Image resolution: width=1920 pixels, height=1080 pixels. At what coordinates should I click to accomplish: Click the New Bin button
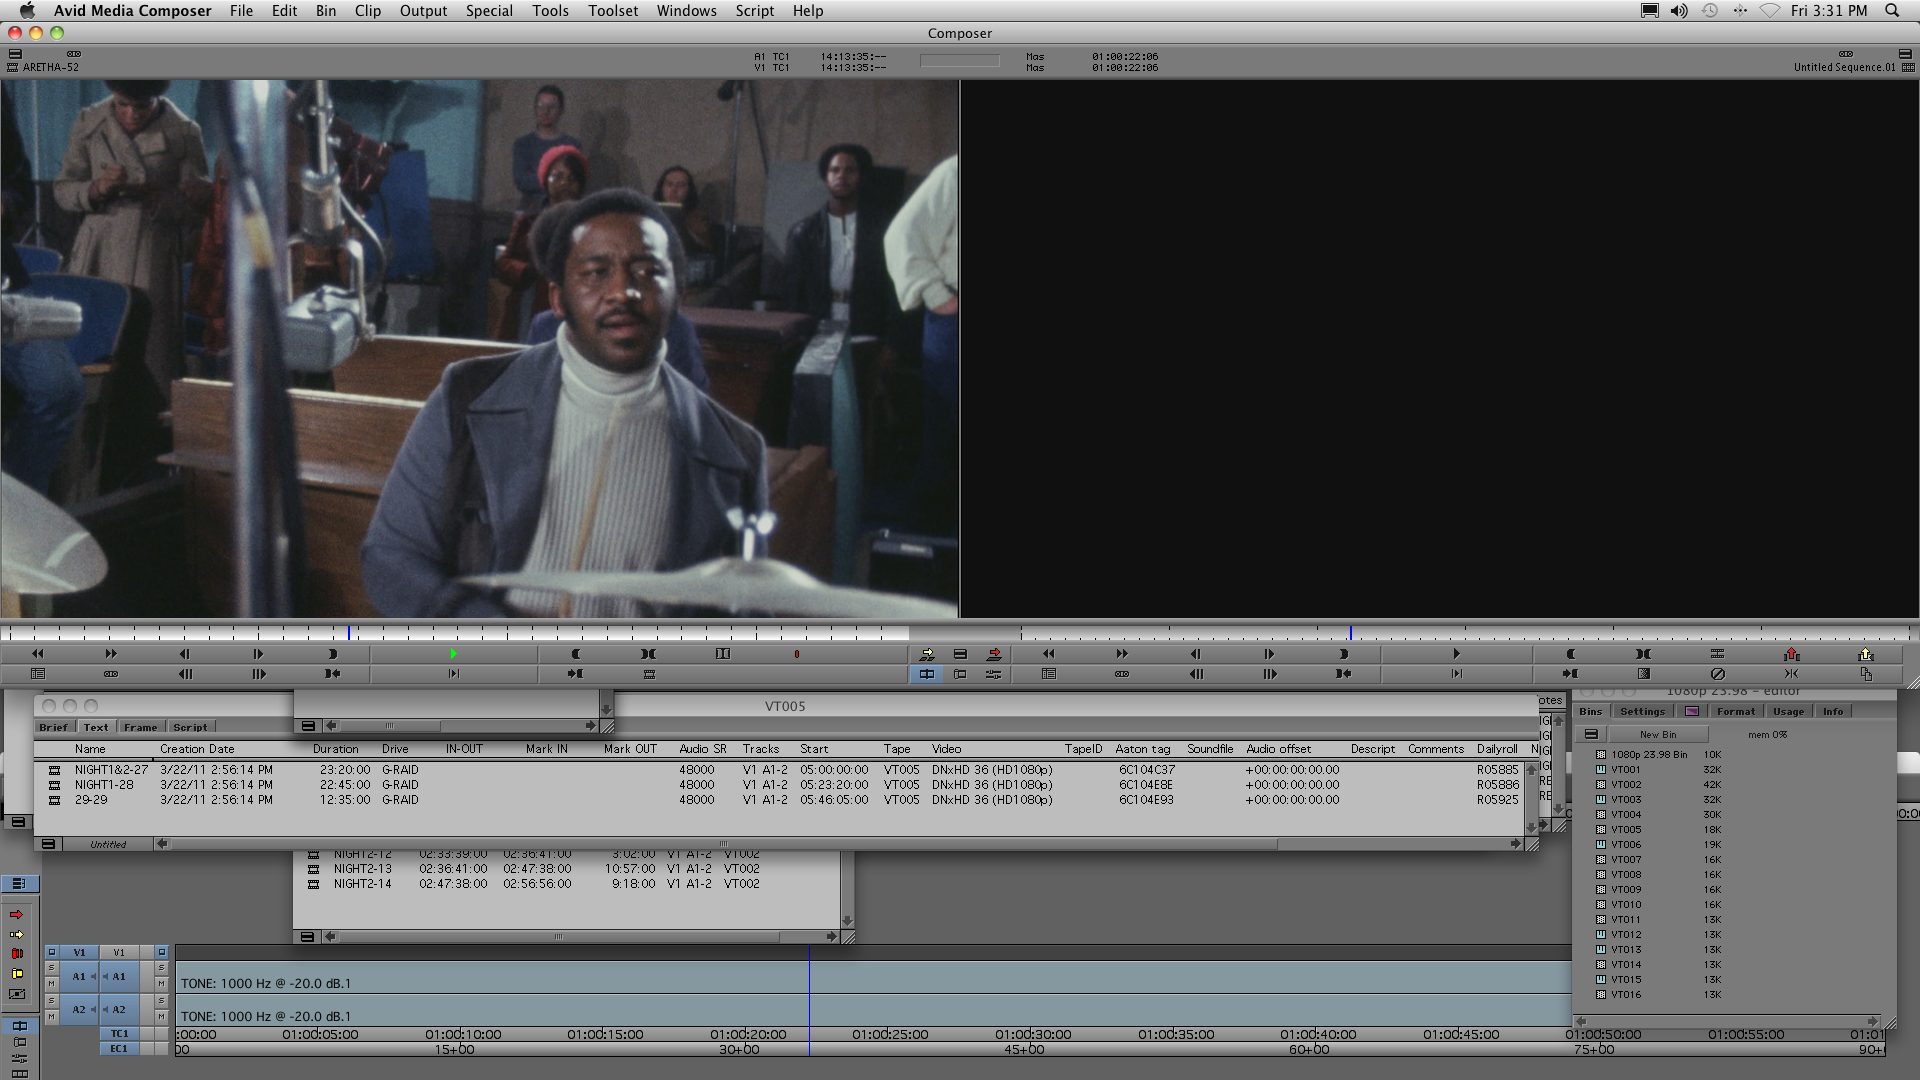[1657, 734]
